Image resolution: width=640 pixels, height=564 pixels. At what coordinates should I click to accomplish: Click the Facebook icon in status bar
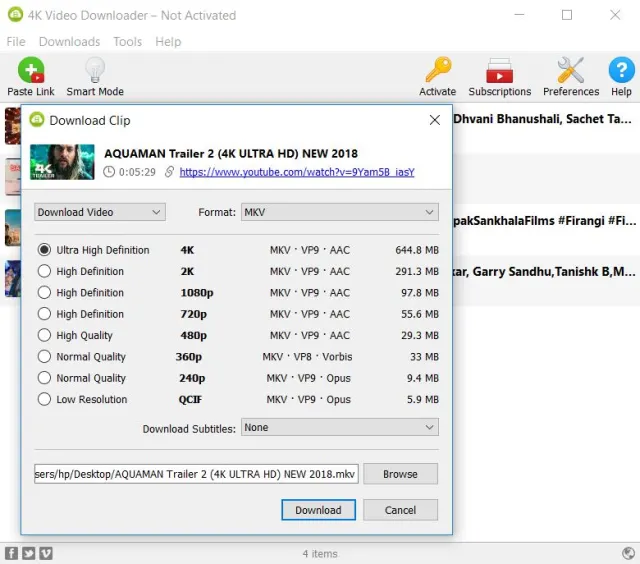pyautogui.click(x=12, y=553)
